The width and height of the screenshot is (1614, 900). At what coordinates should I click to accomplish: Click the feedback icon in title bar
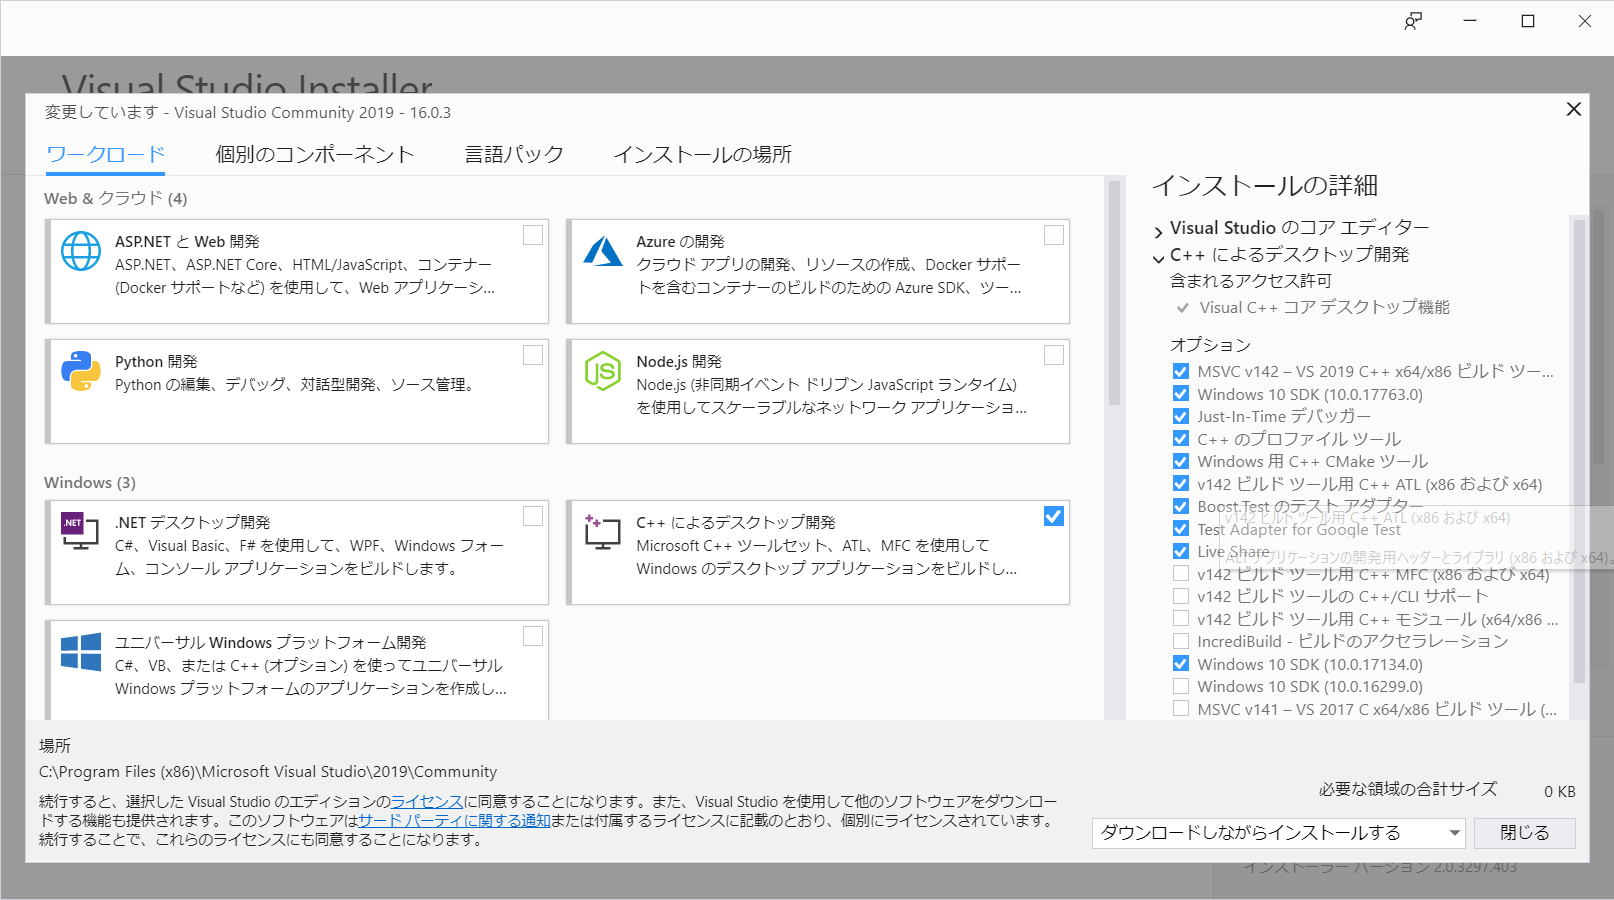coord(1413,21)
